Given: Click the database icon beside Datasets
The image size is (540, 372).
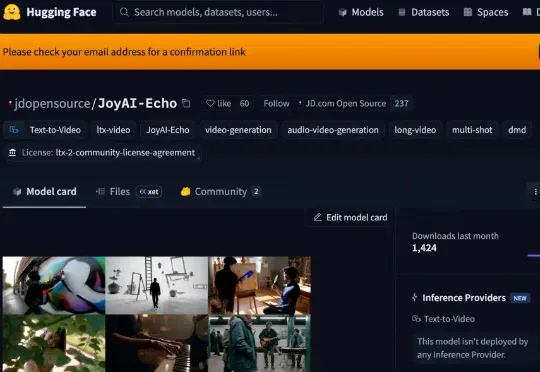Looking at the screenshot, I should 402,12.
